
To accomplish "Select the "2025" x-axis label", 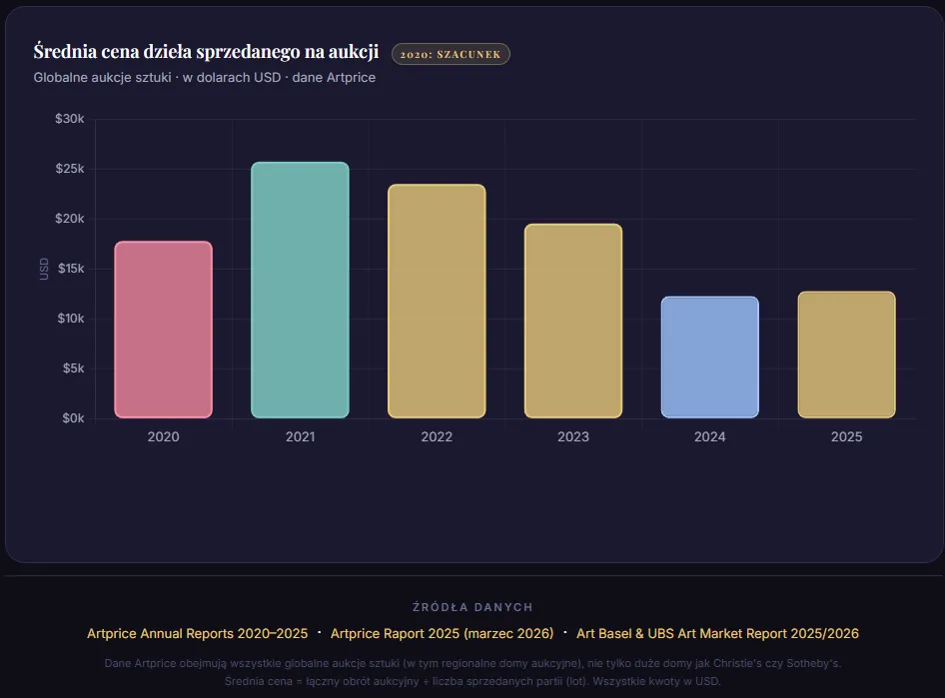I will point(847,437).
